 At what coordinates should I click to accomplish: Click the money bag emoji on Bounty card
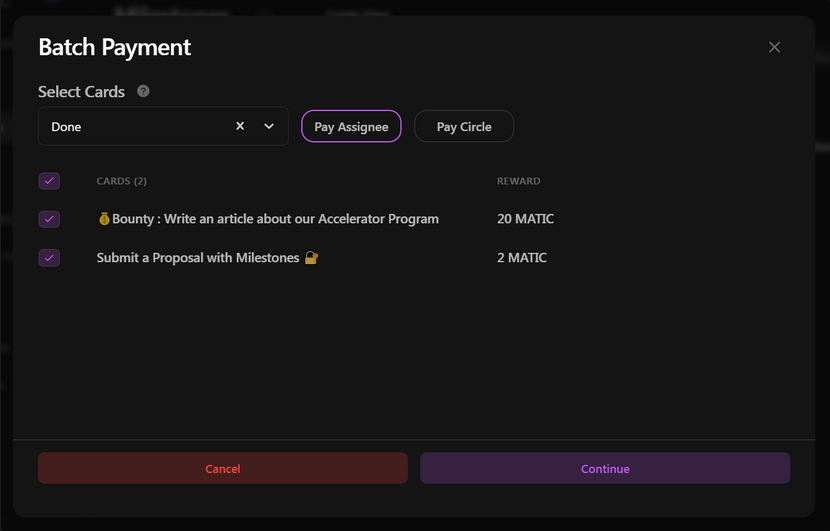pos(104,219)
